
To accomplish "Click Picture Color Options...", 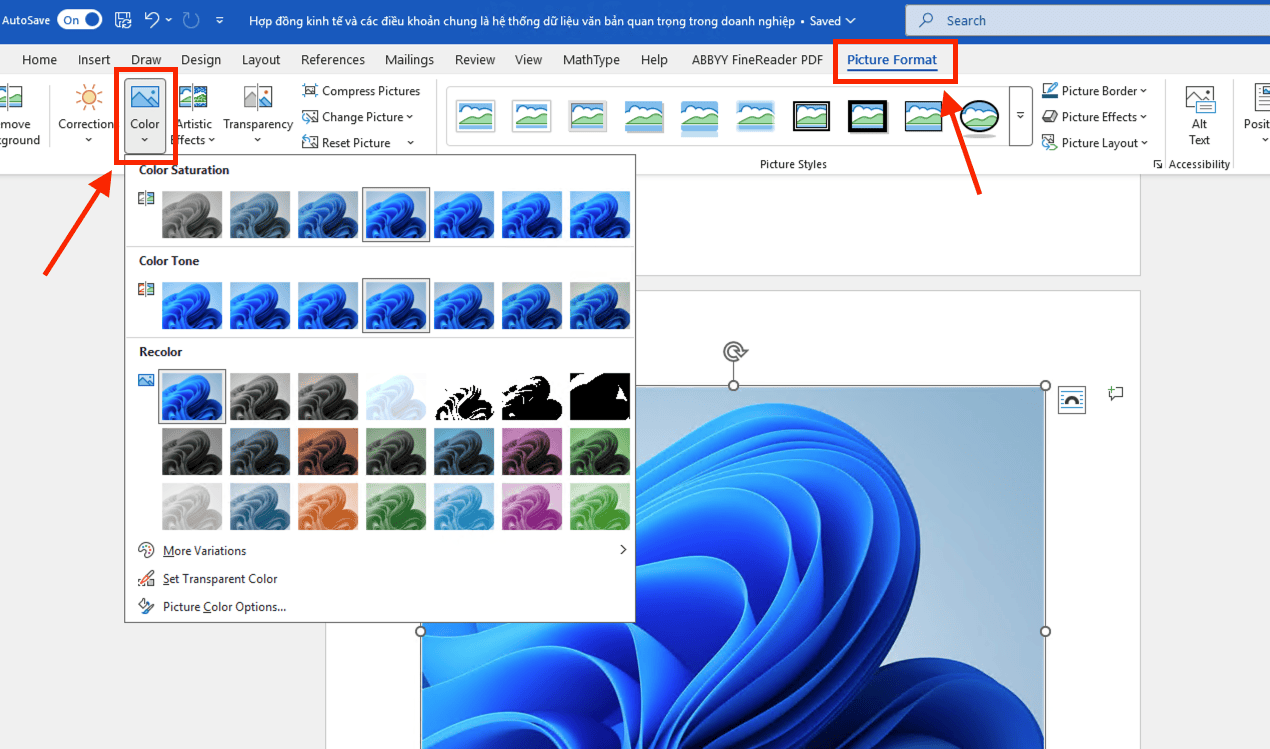I will (x=224, y=607).
